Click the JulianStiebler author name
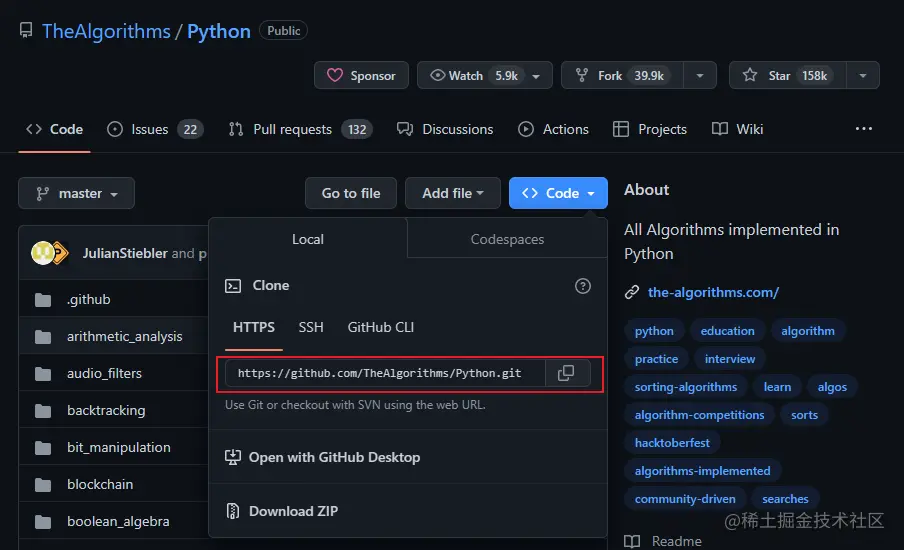The width and height of the screenshot is (904, 550). coord(125,253)
